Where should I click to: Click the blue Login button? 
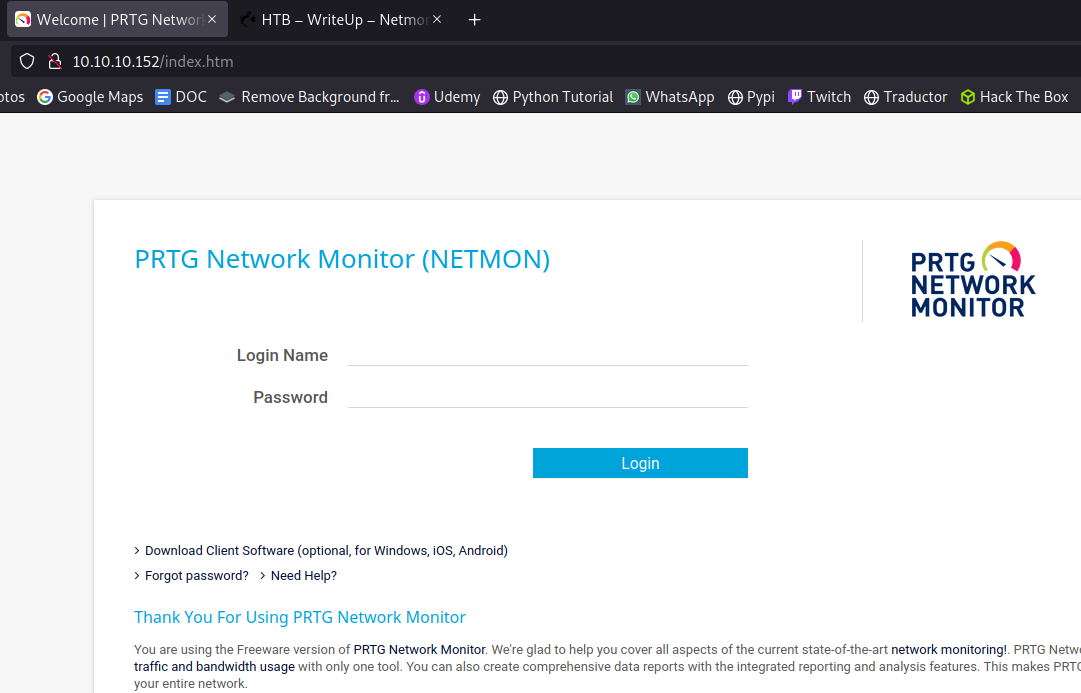click(640, 463)
